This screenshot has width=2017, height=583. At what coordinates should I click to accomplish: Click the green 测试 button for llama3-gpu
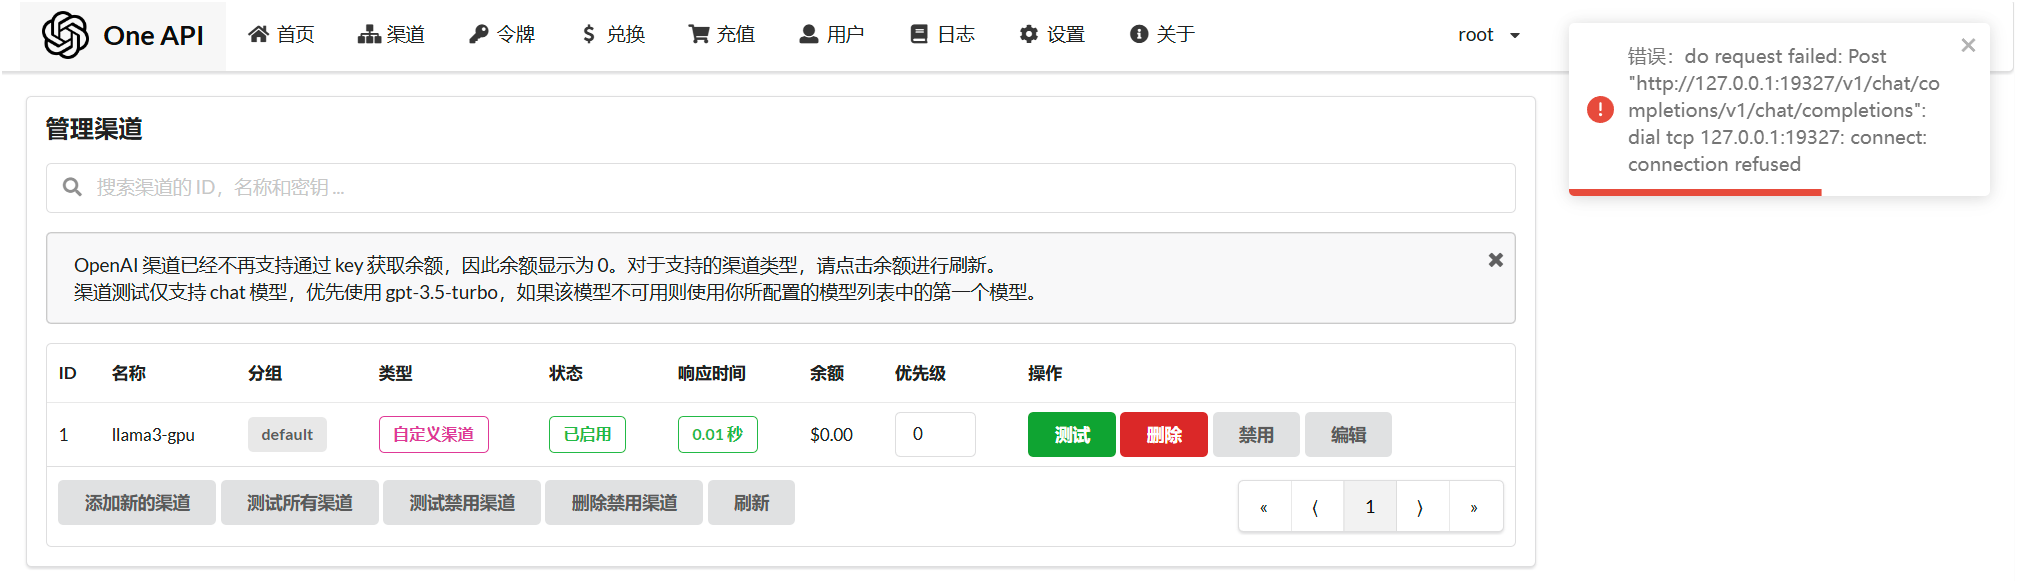(1071, 435)
